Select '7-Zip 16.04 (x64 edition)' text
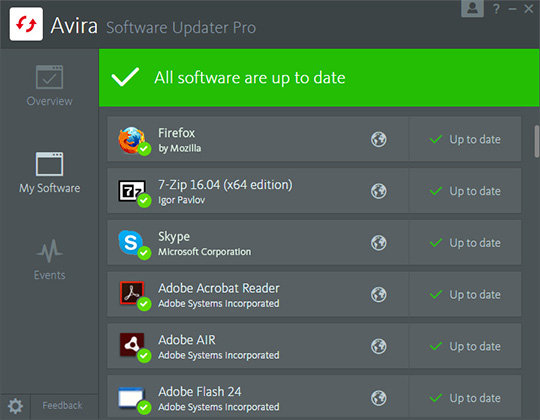 click(225, 185)
